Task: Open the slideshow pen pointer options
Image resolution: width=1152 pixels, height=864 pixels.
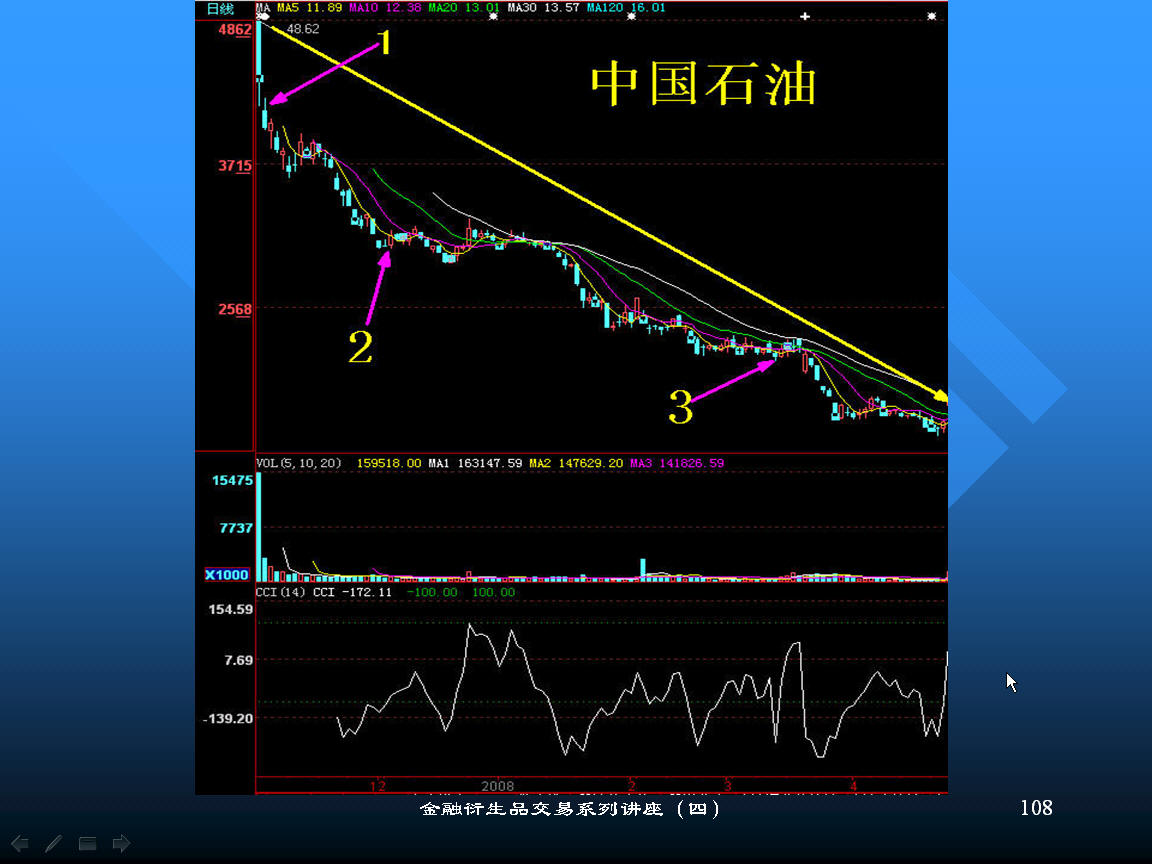Action: [54, 843]
